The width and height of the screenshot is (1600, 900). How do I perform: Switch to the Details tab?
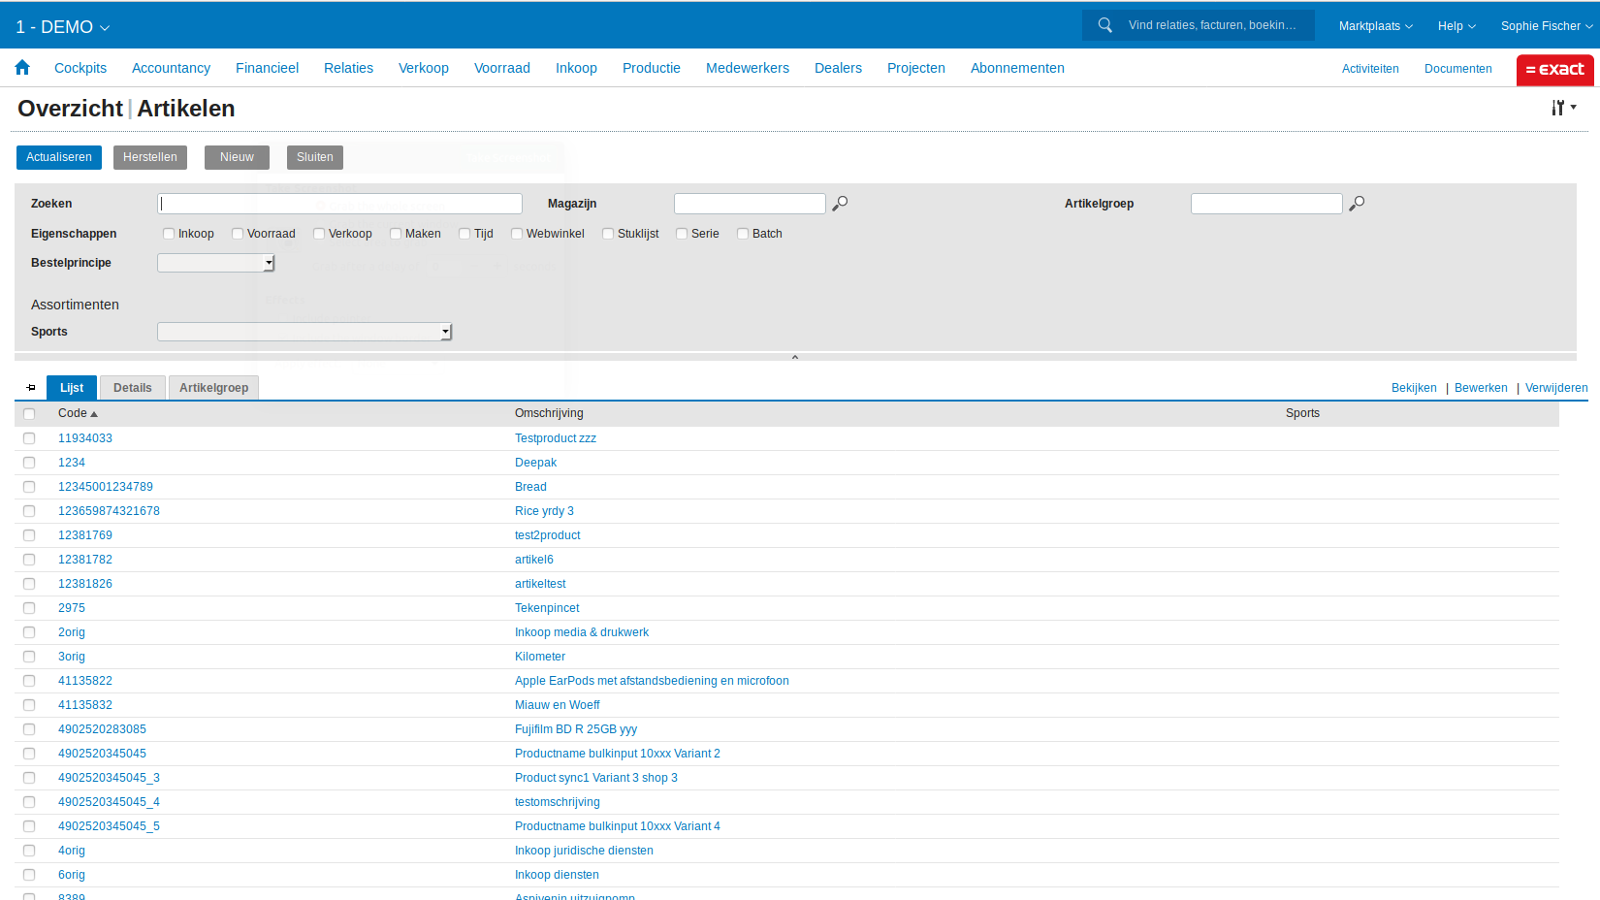point(132,387)
